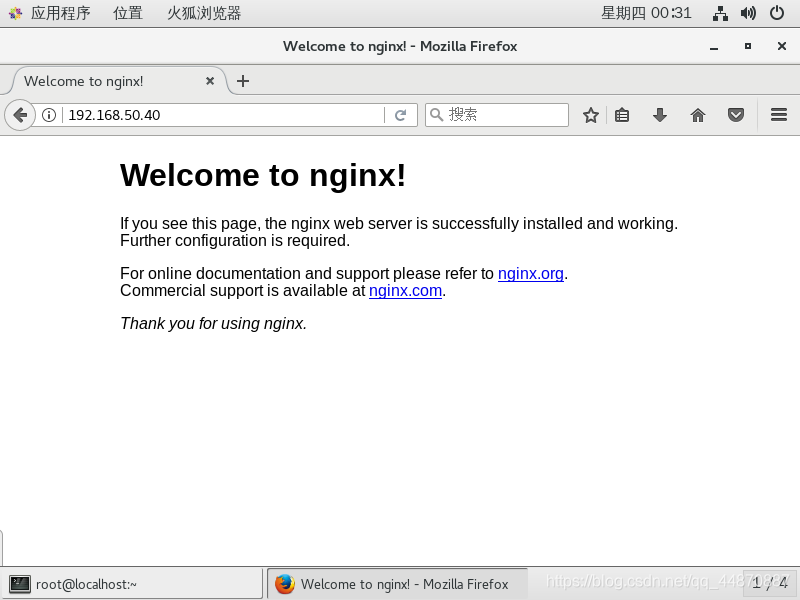Open a new tab with plus button

click(243, 81)
